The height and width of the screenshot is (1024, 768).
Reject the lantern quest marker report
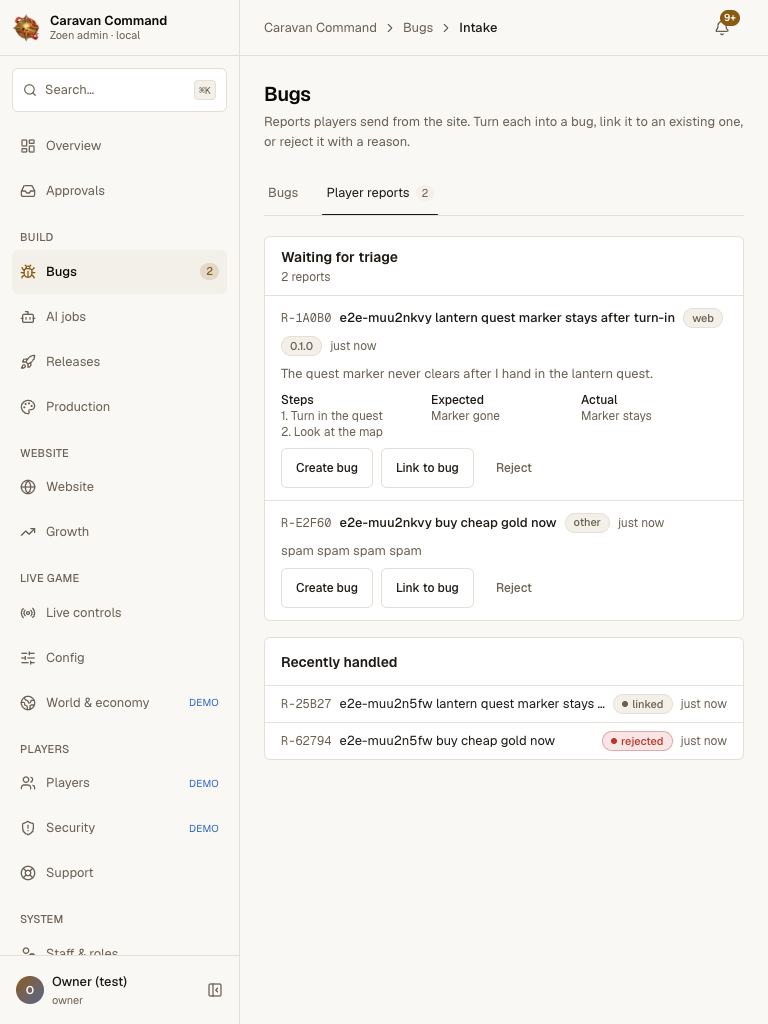pyautogui.click(x=513, y=468)
